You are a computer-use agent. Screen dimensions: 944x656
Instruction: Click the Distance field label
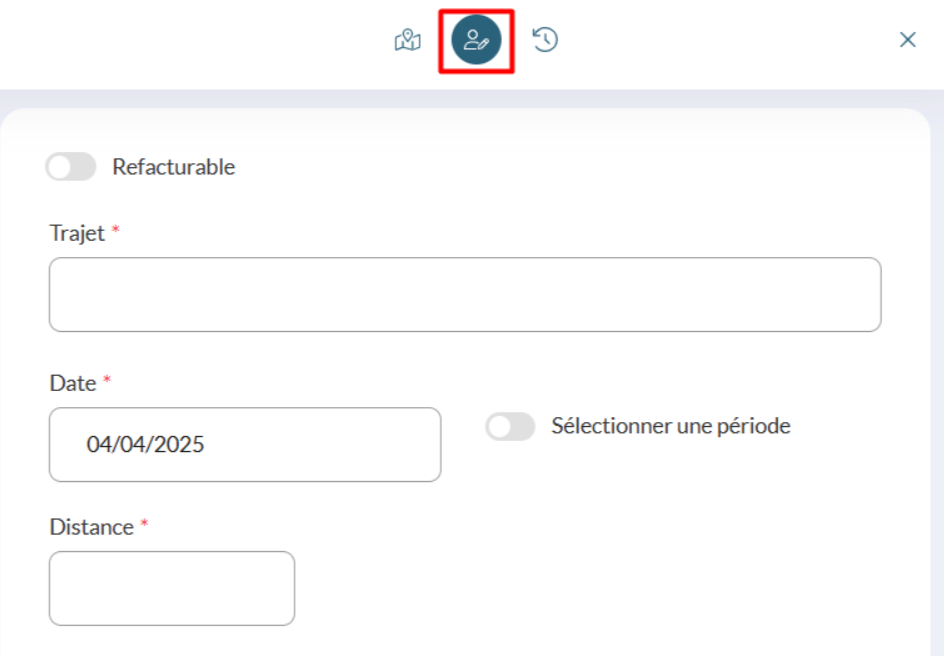pyautogui.click(x=92, y=527)
